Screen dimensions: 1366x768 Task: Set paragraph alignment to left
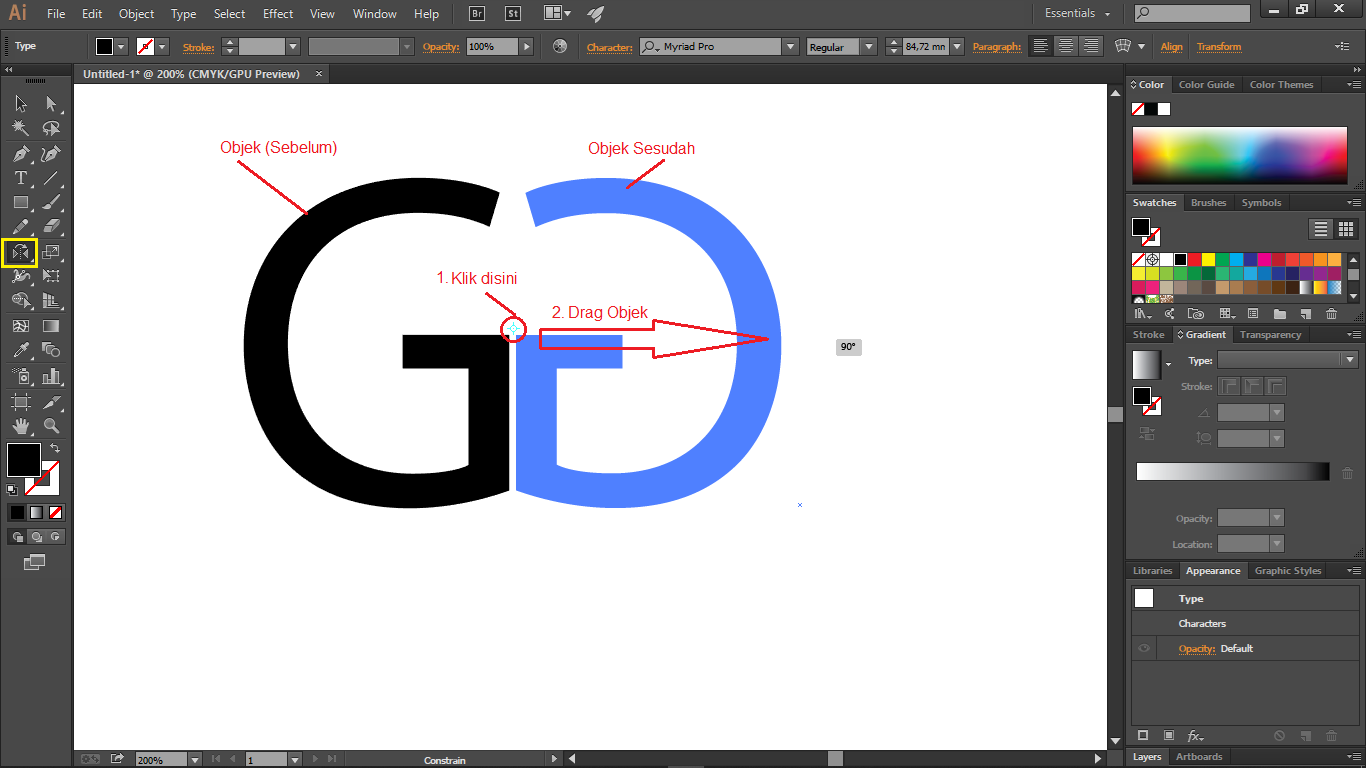coord(1041,46)
